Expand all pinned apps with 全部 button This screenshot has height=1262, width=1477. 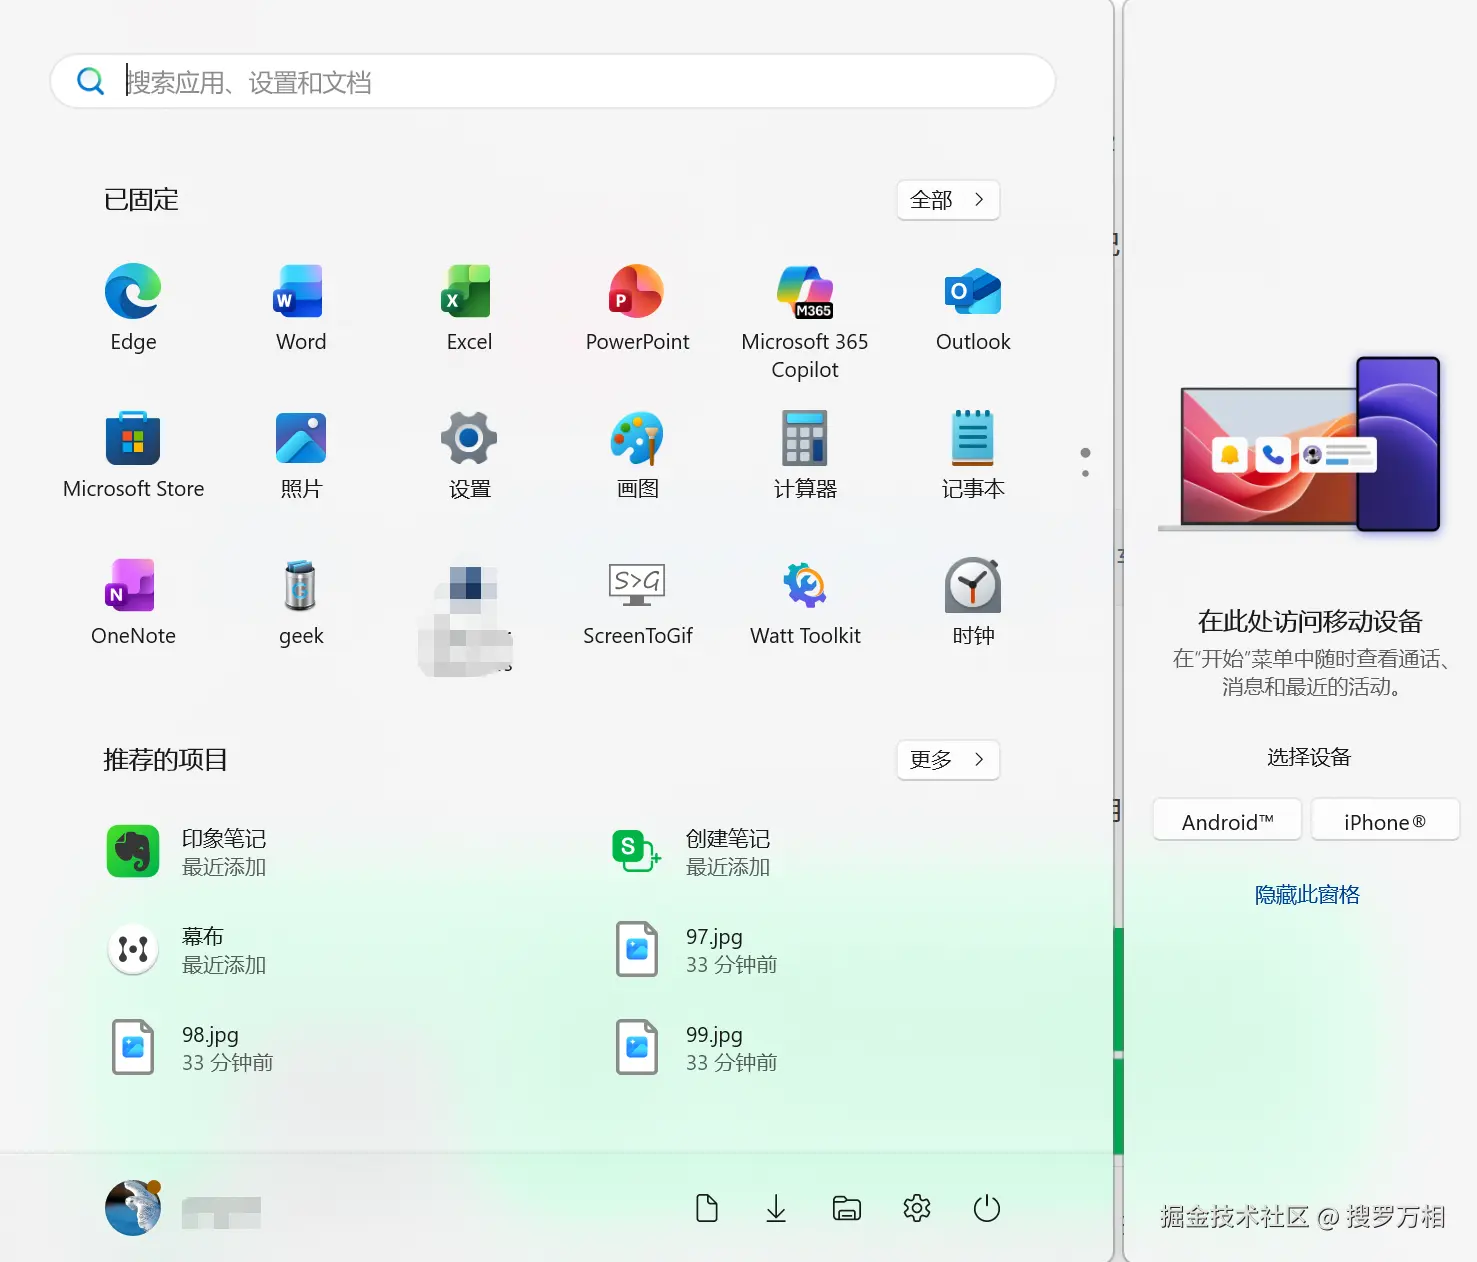pyautogui.click(x=948, y=200)
